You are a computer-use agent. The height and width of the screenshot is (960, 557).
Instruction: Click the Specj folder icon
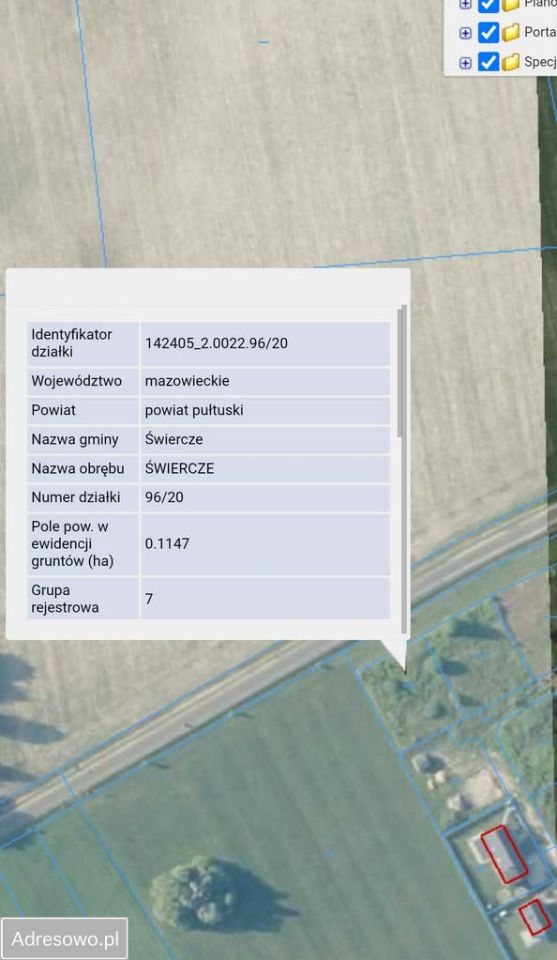[x=510, y=62]
